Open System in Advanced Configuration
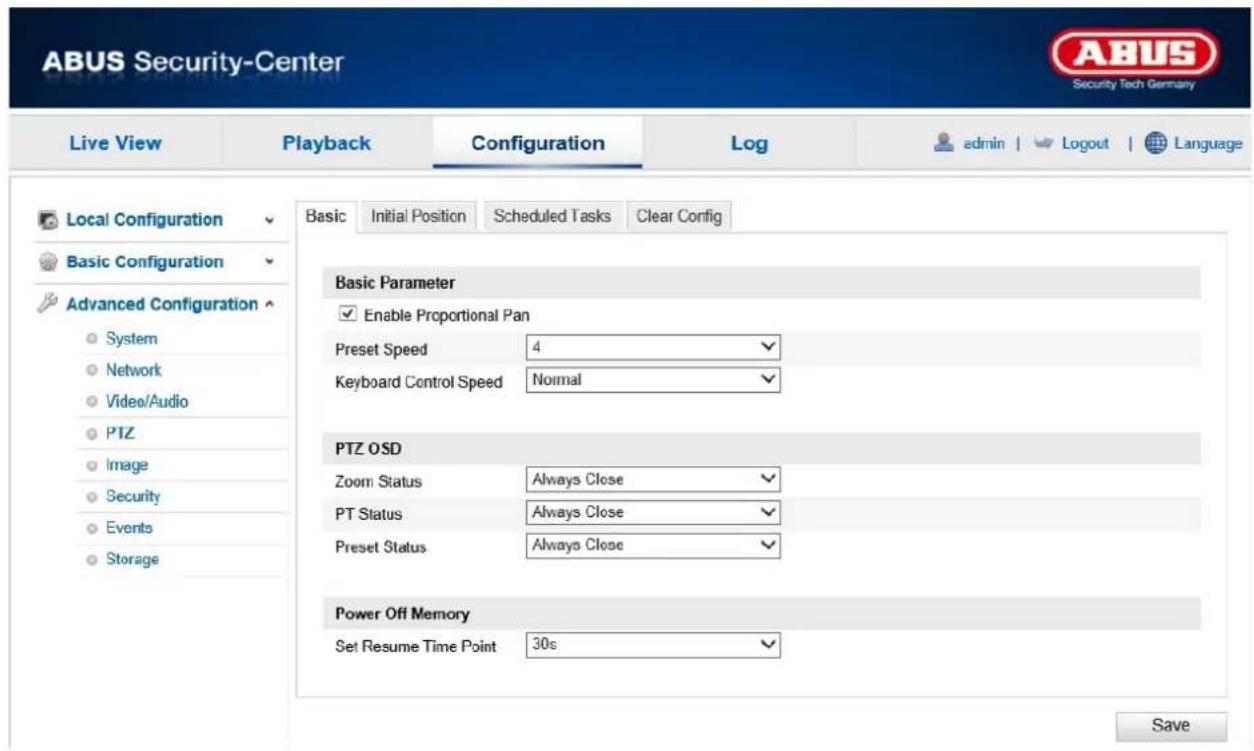 pyautogui.click(x=131, y=338)
